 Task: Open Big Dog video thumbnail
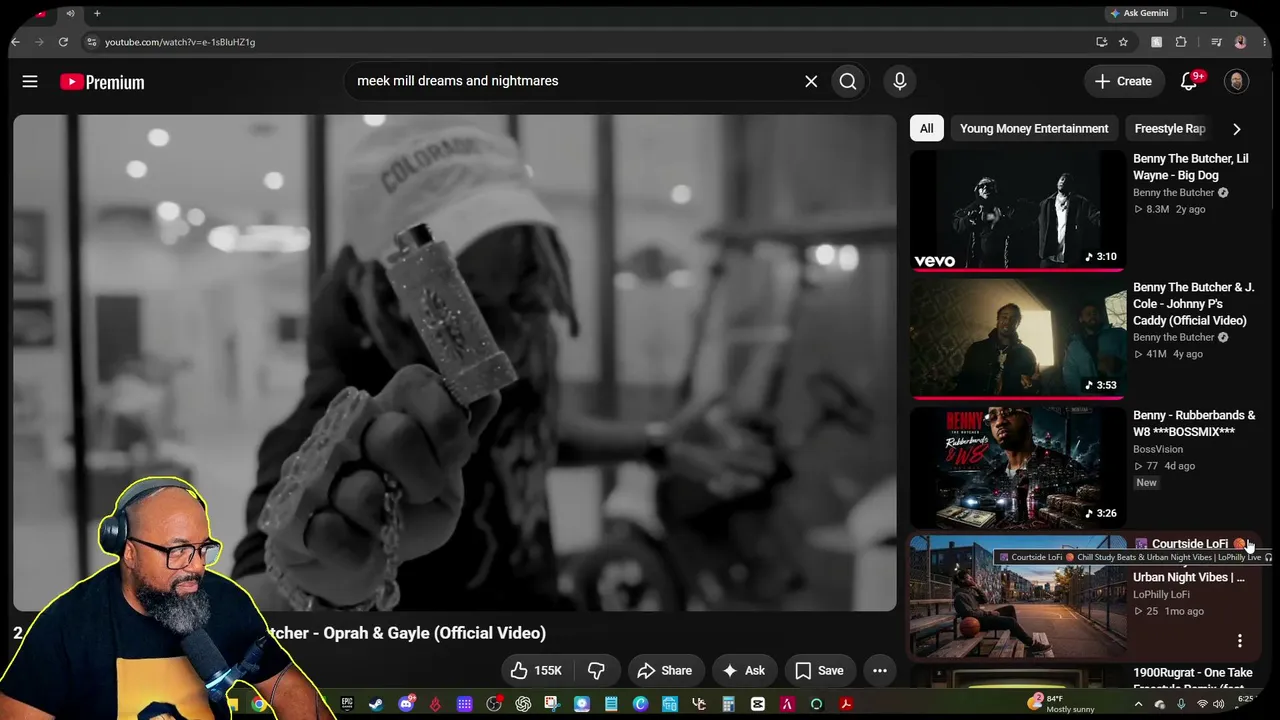1018,210
